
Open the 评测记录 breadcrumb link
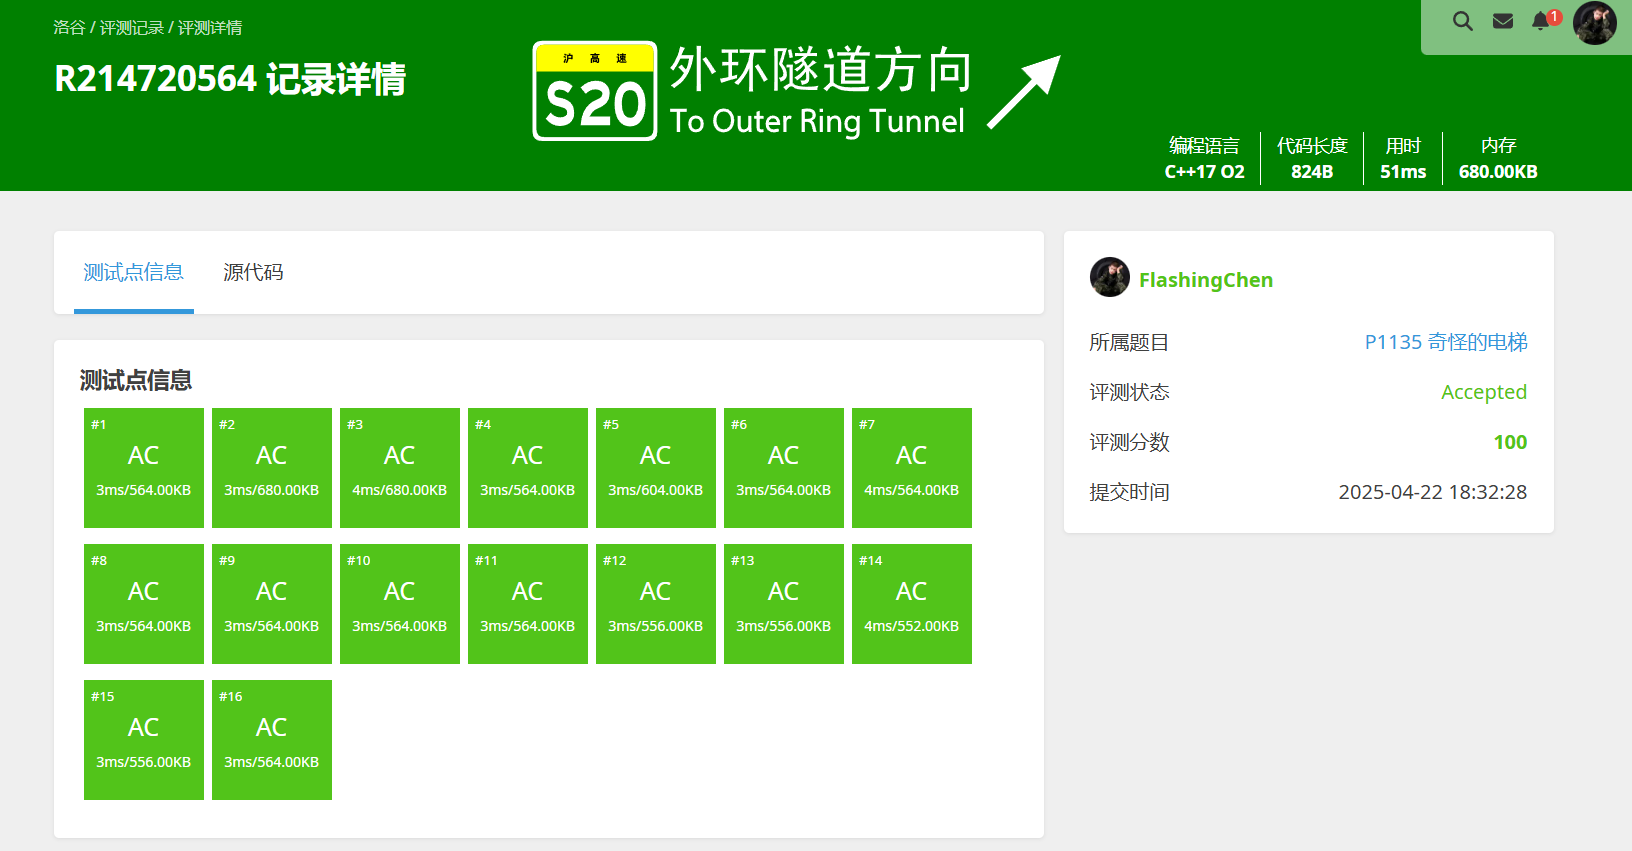(131, 27)
